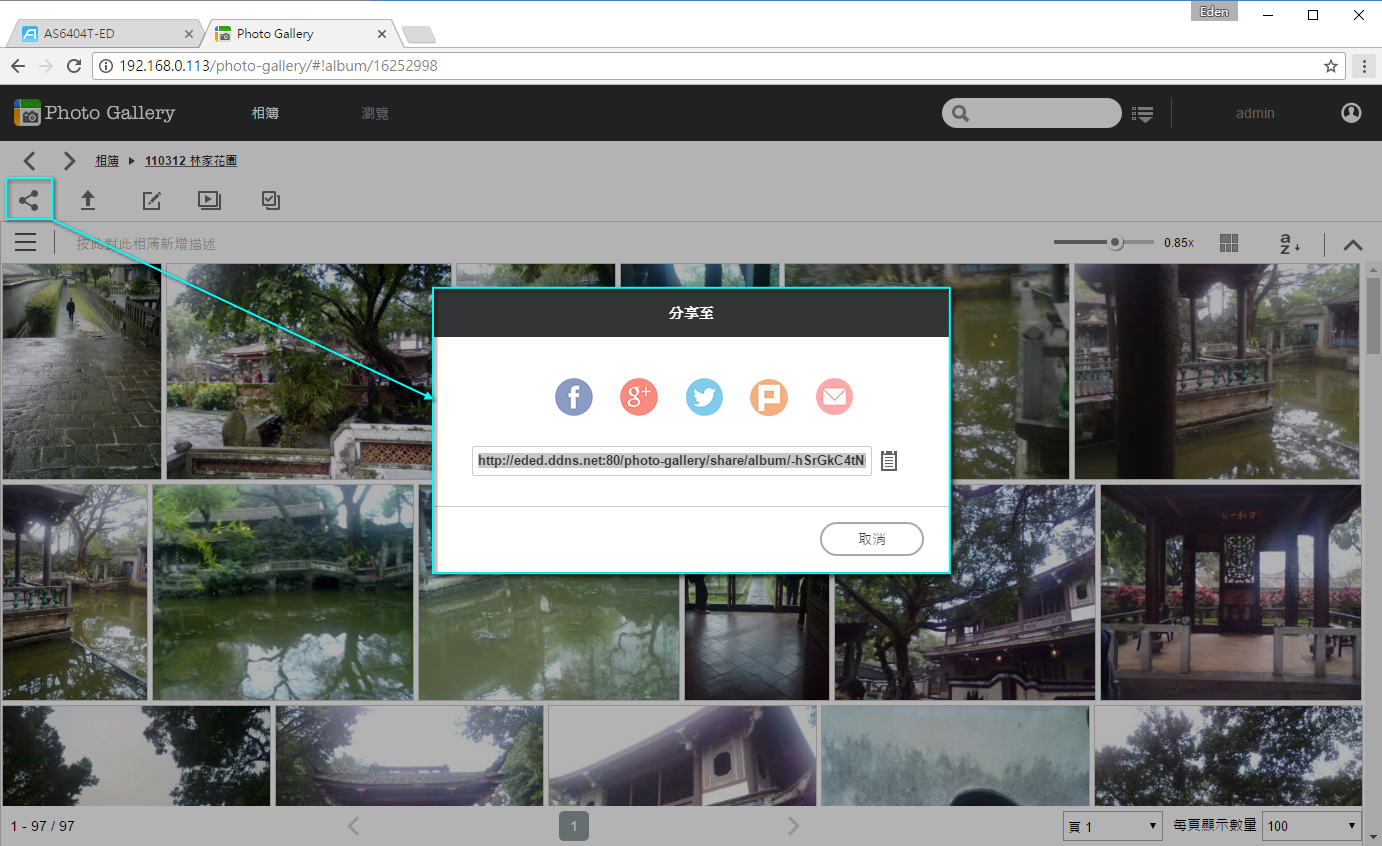Click the share album icon

coord(29,200)
